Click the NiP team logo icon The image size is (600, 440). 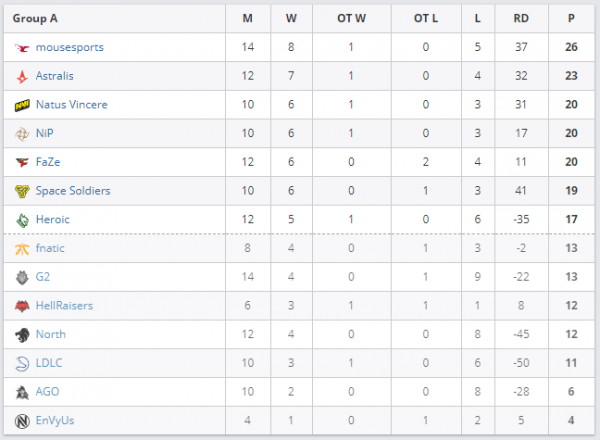coord(22,133)
